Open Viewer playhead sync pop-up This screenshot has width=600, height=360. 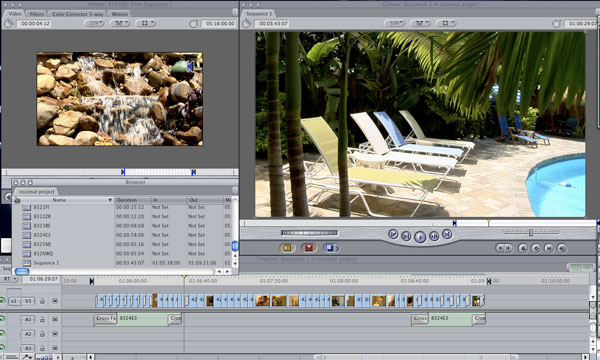(x=120, y=23)
